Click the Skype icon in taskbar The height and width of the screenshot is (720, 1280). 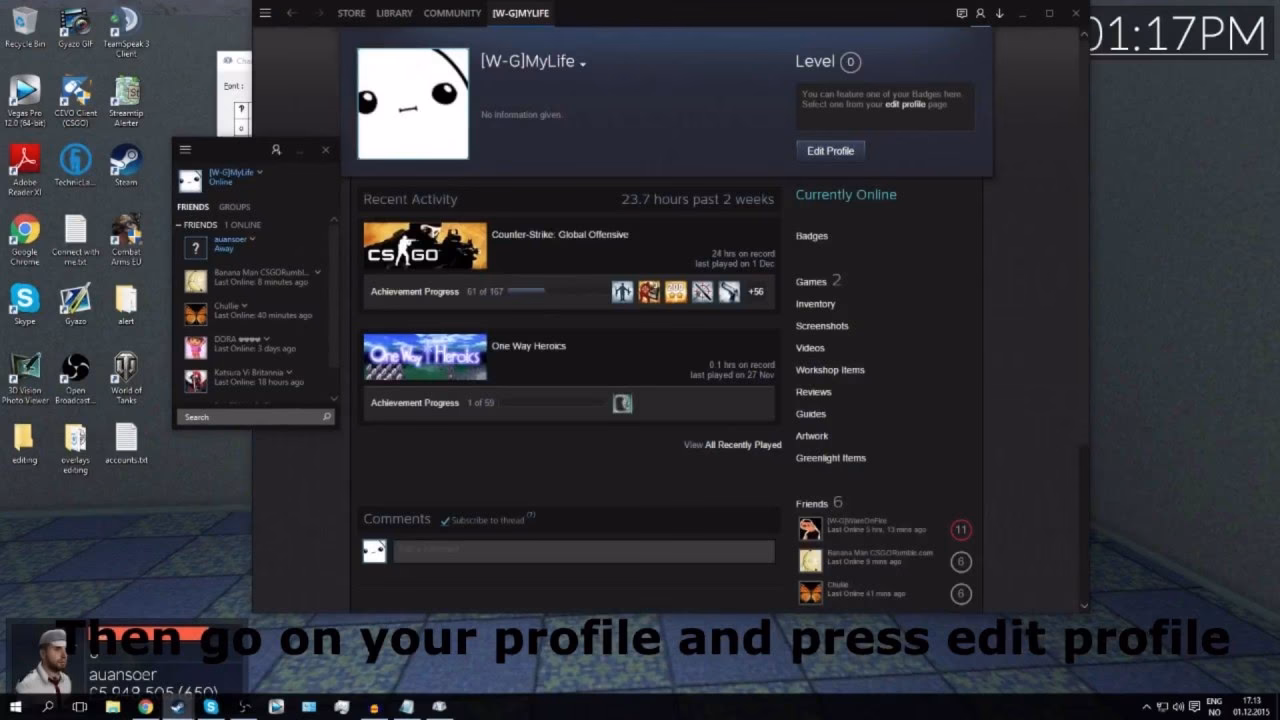pos(210,707)
